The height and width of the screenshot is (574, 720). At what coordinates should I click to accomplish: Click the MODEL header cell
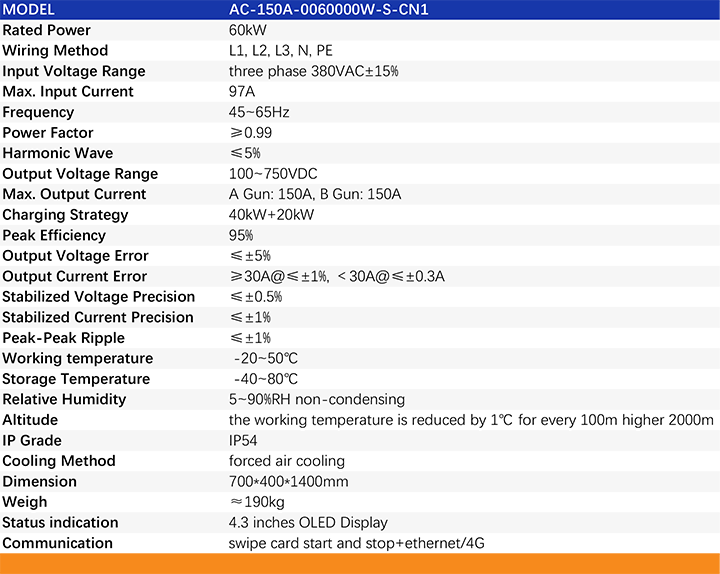[32, 10]
